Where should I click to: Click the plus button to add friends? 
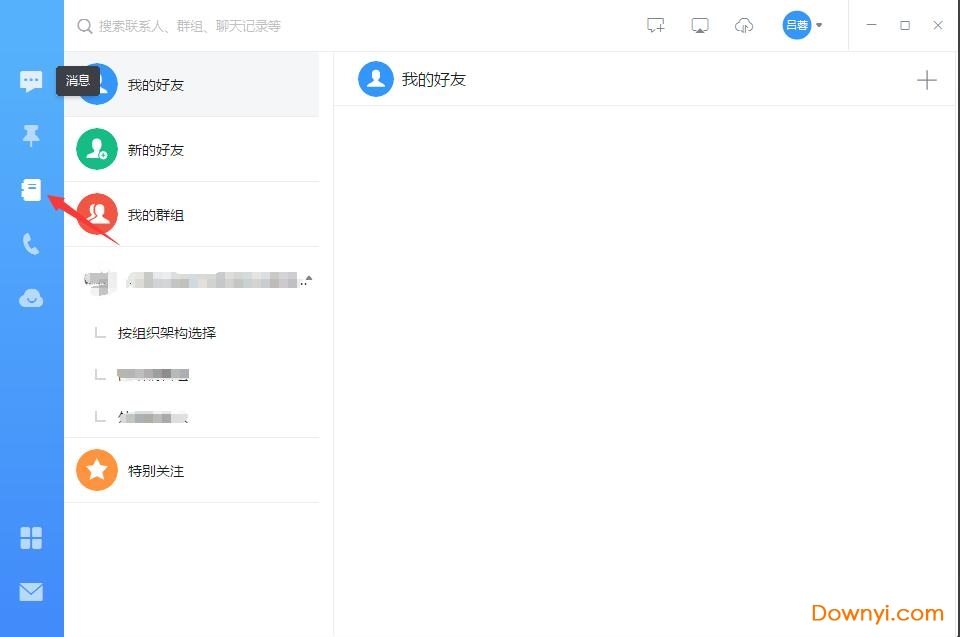[x=927, y=79]
